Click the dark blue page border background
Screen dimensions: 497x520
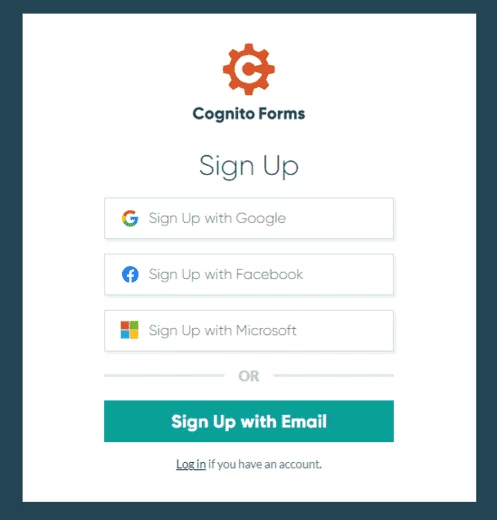pos(11,260)
